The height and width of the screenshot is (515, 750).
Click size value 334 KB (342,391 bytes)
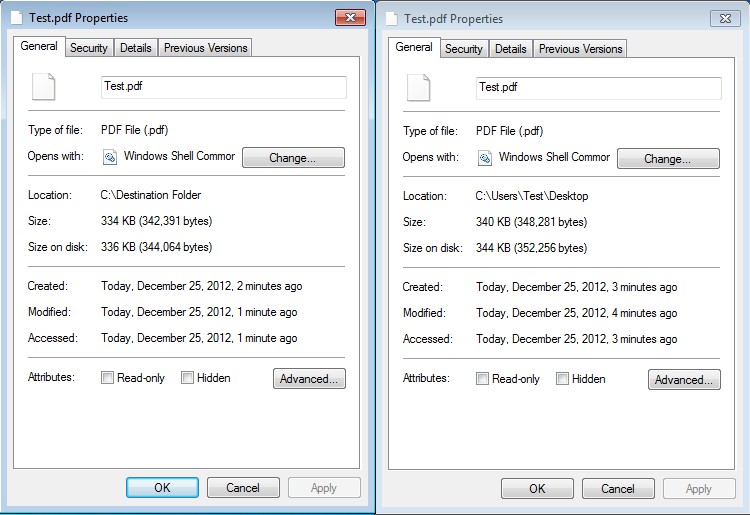(156, 221)
